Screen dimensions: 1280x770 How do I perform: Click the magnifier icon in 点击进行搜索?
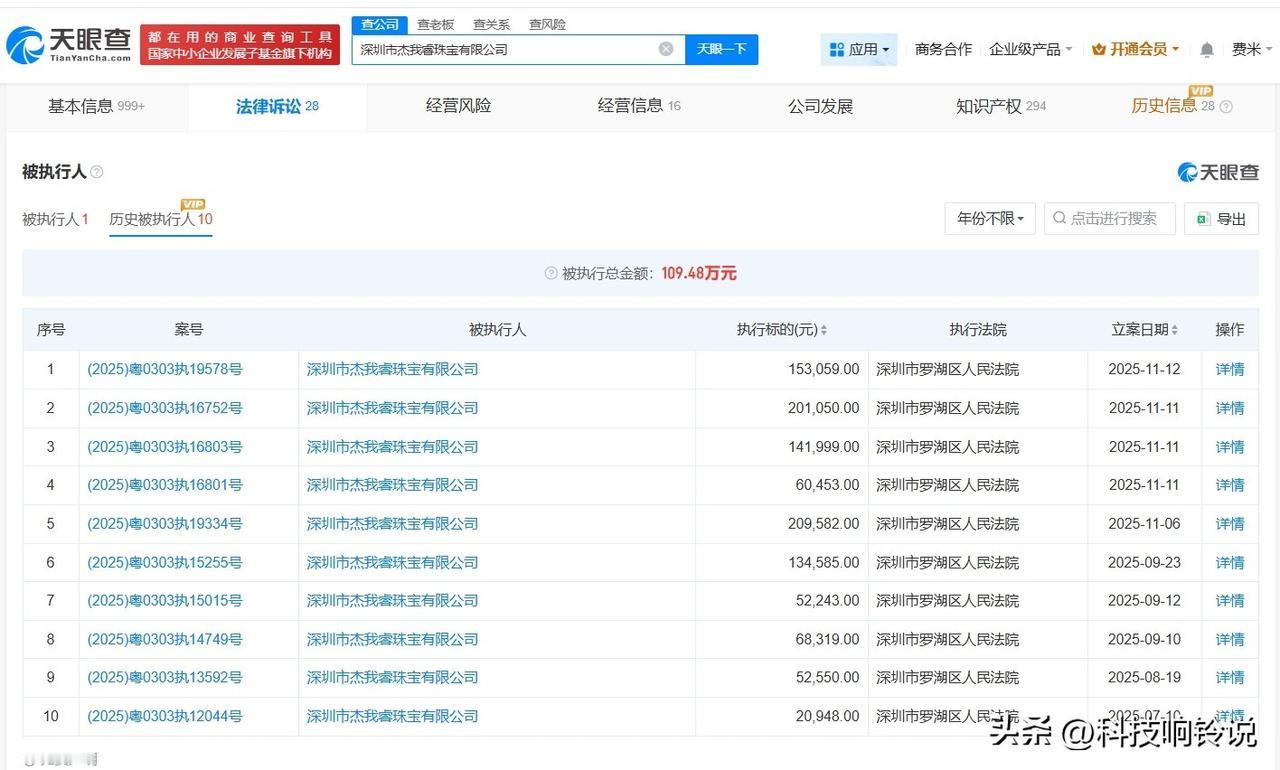(x=1059, y=218)
